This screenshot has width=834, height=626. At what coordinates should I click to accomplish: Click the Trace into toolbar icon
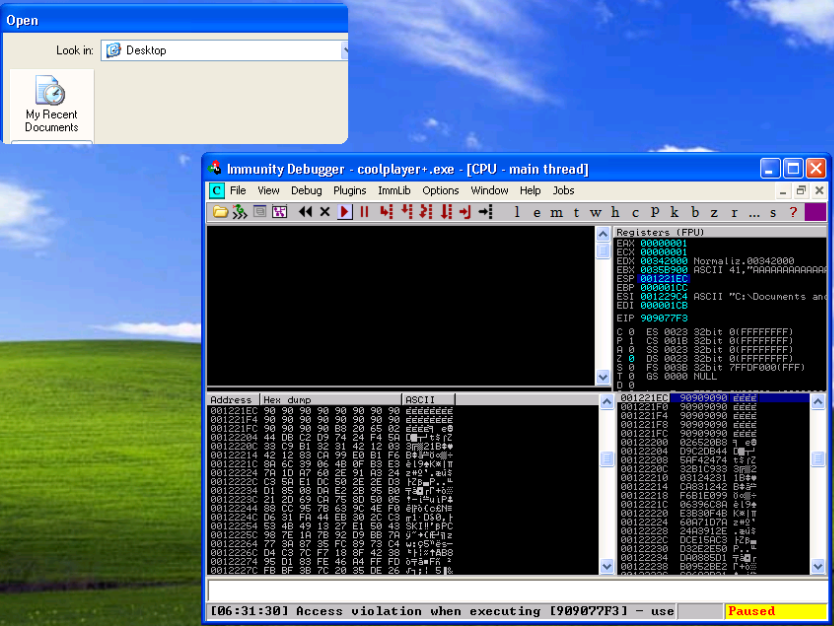pos(426,212)
